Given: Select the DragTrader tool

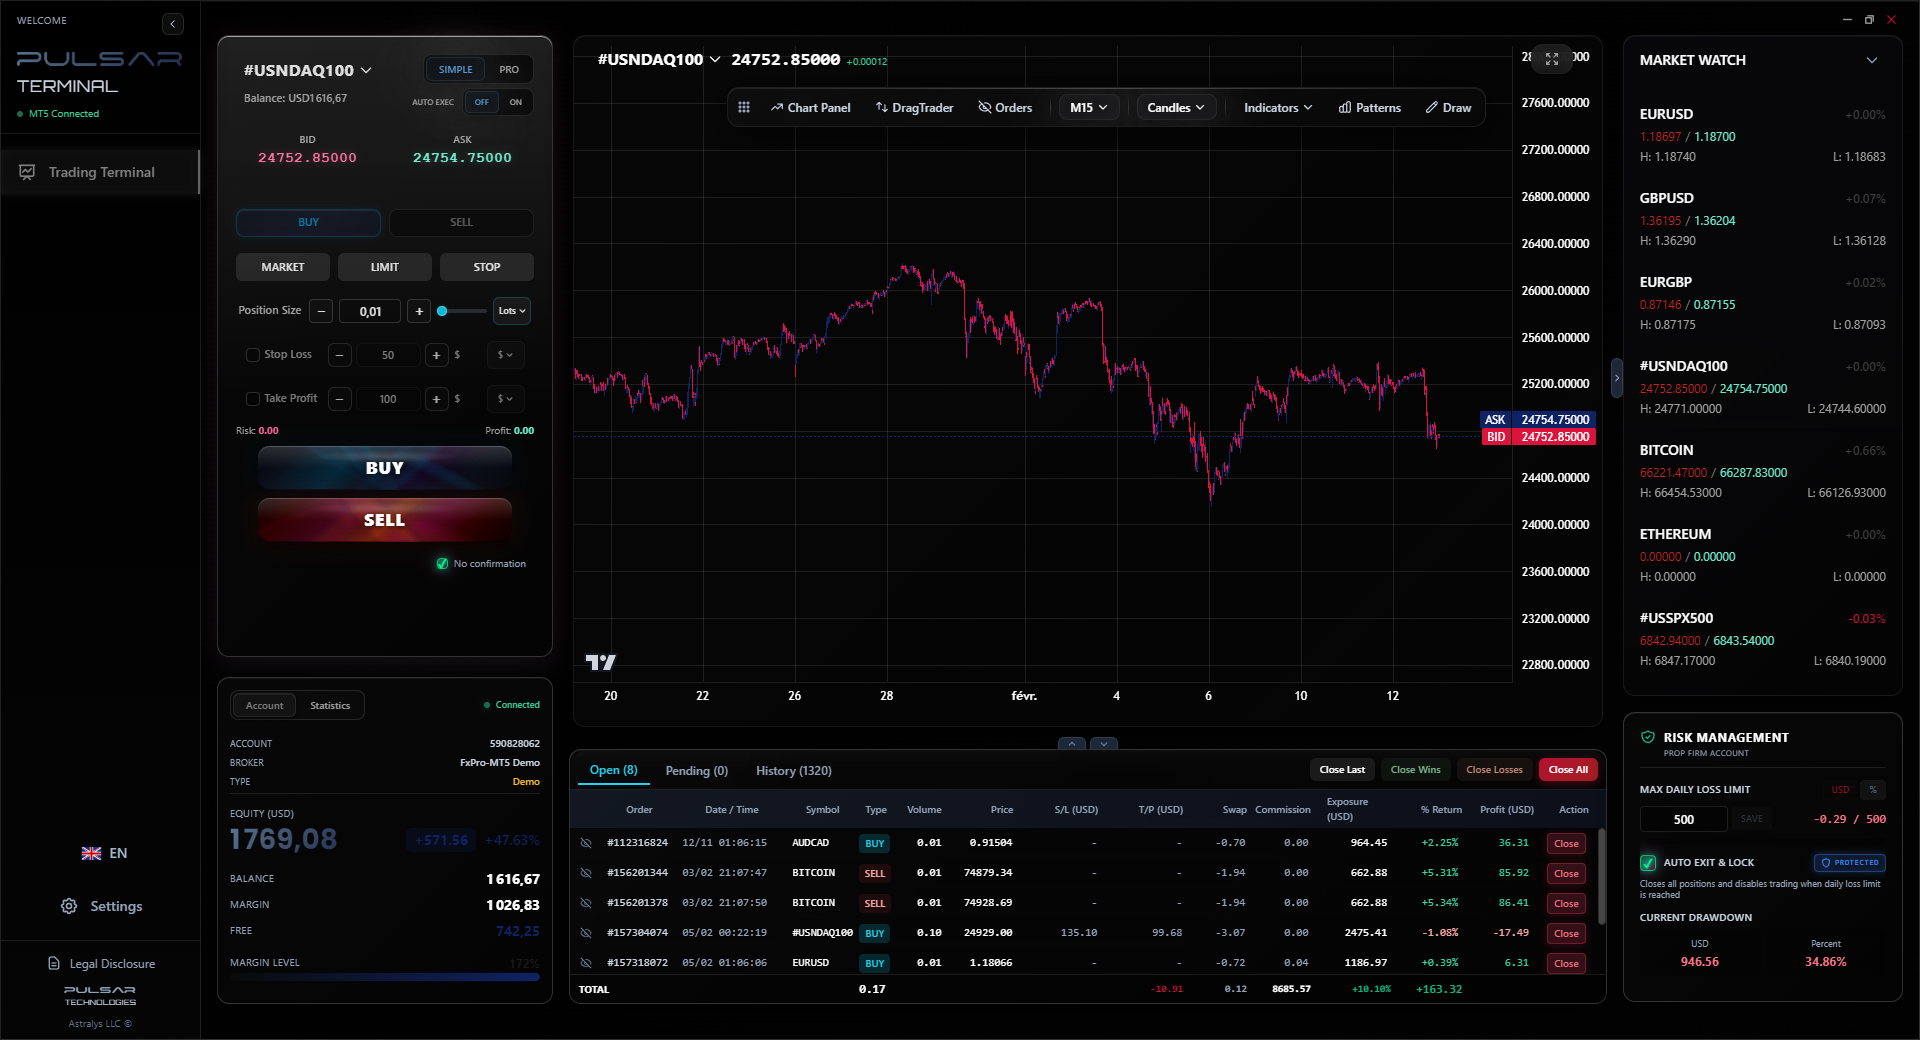Looking at the screenshot, I should point(913,107).
